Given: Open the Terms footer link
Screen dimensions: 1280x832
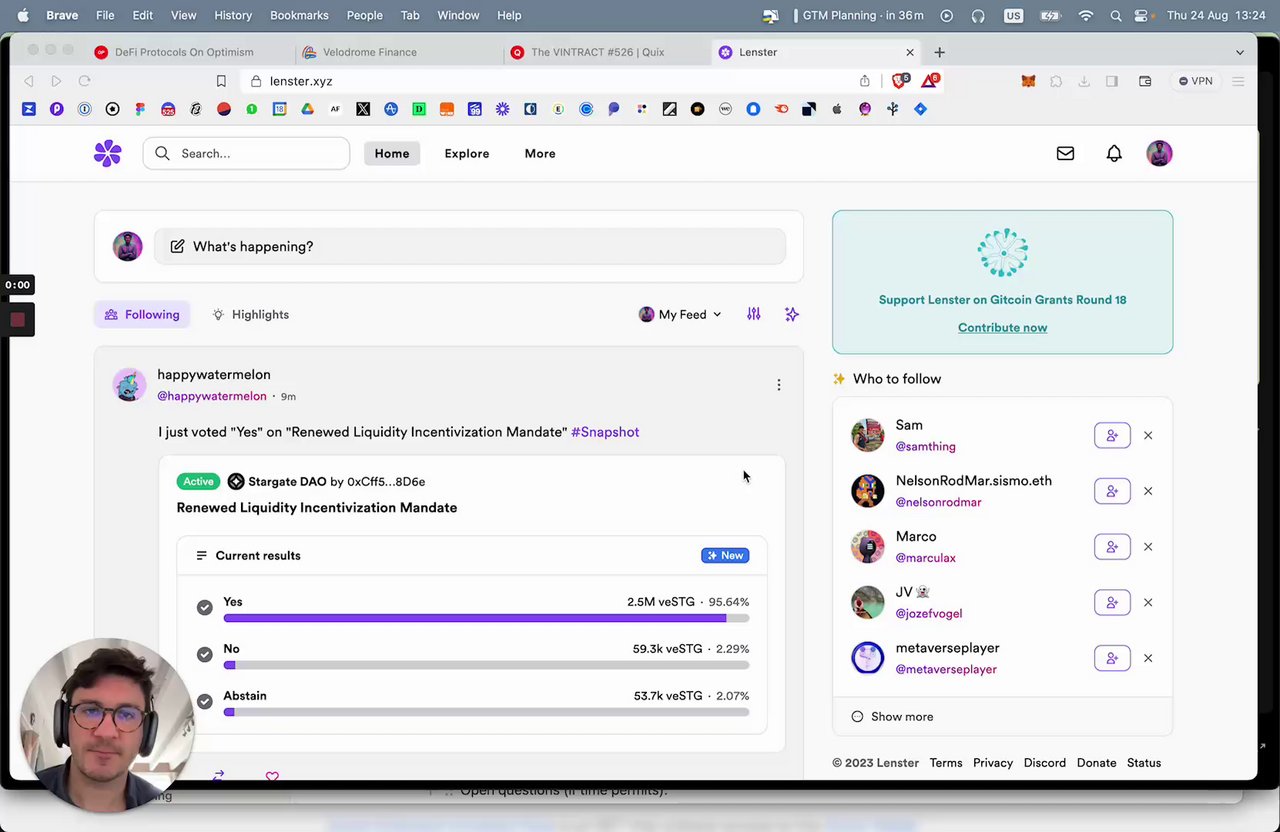Looking at the screenshot, I should click(946, 763).
